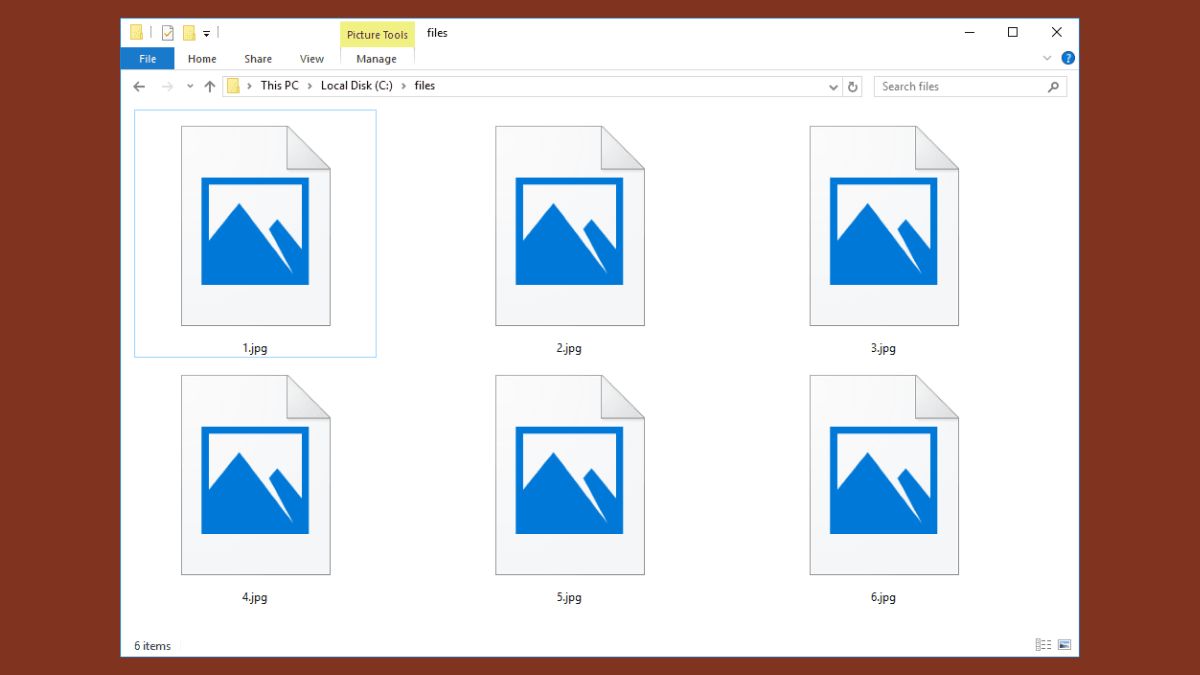Image resolution: width=1200 pixels, height=675 pixels.
Task: Open the Customize Quick Access Toolbar dropdown
Action: tap(207, 32)
